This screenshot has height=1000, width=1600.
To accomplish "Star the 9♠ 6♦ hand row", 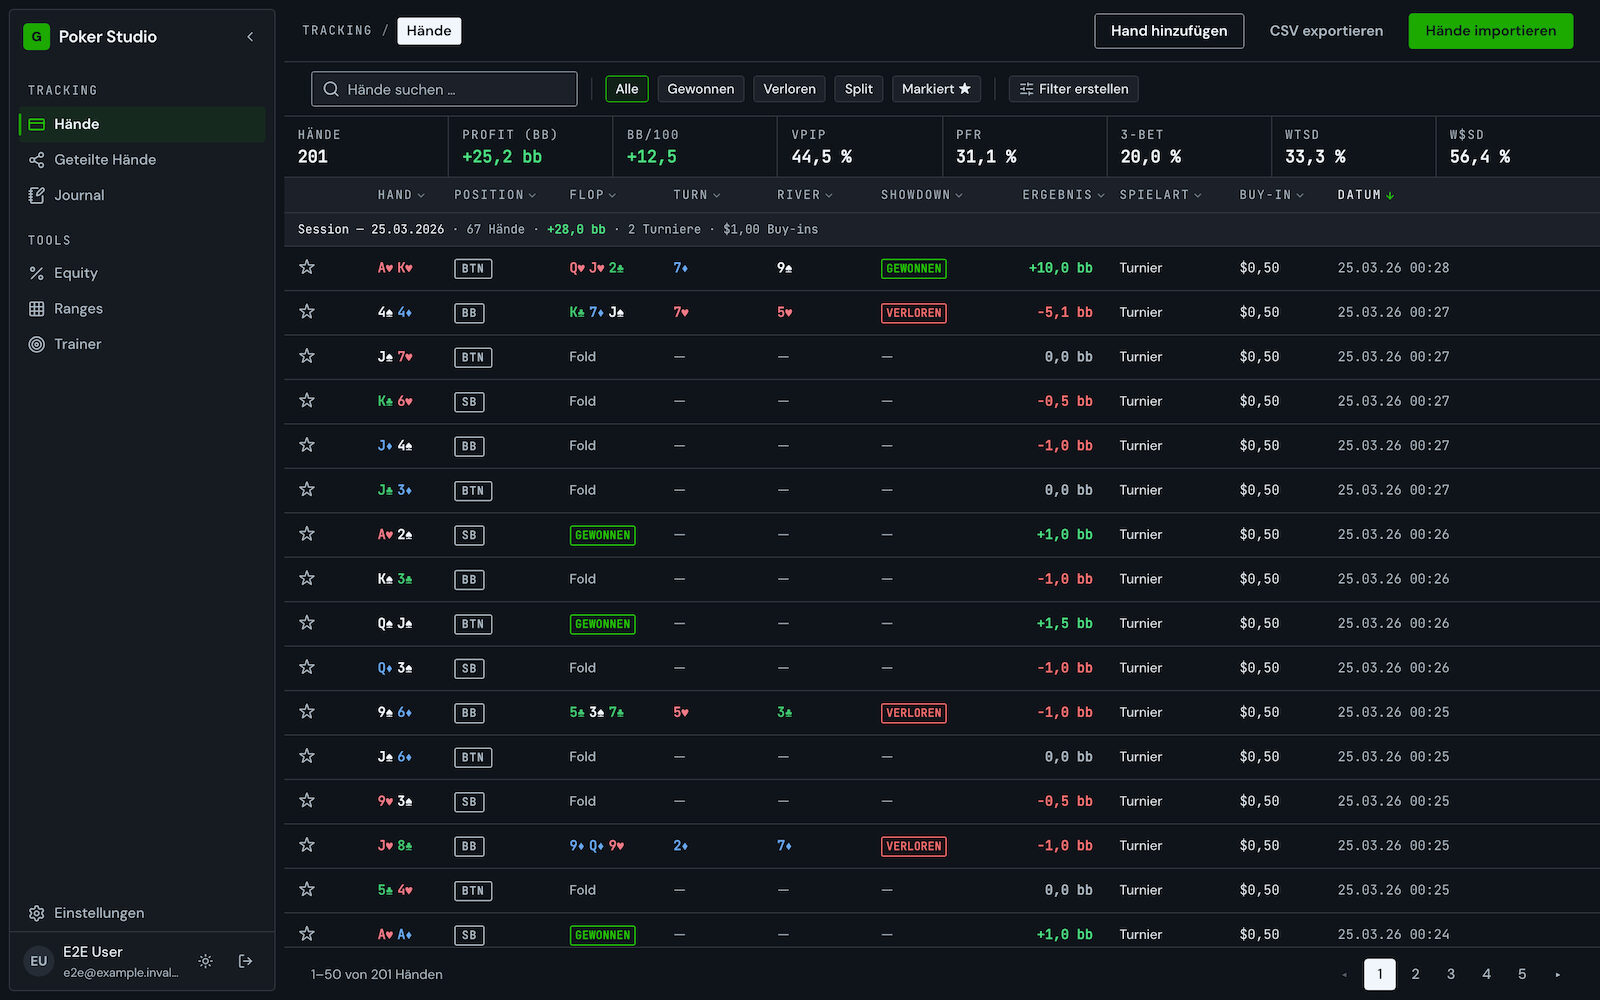I will click(x=307, y=712).
